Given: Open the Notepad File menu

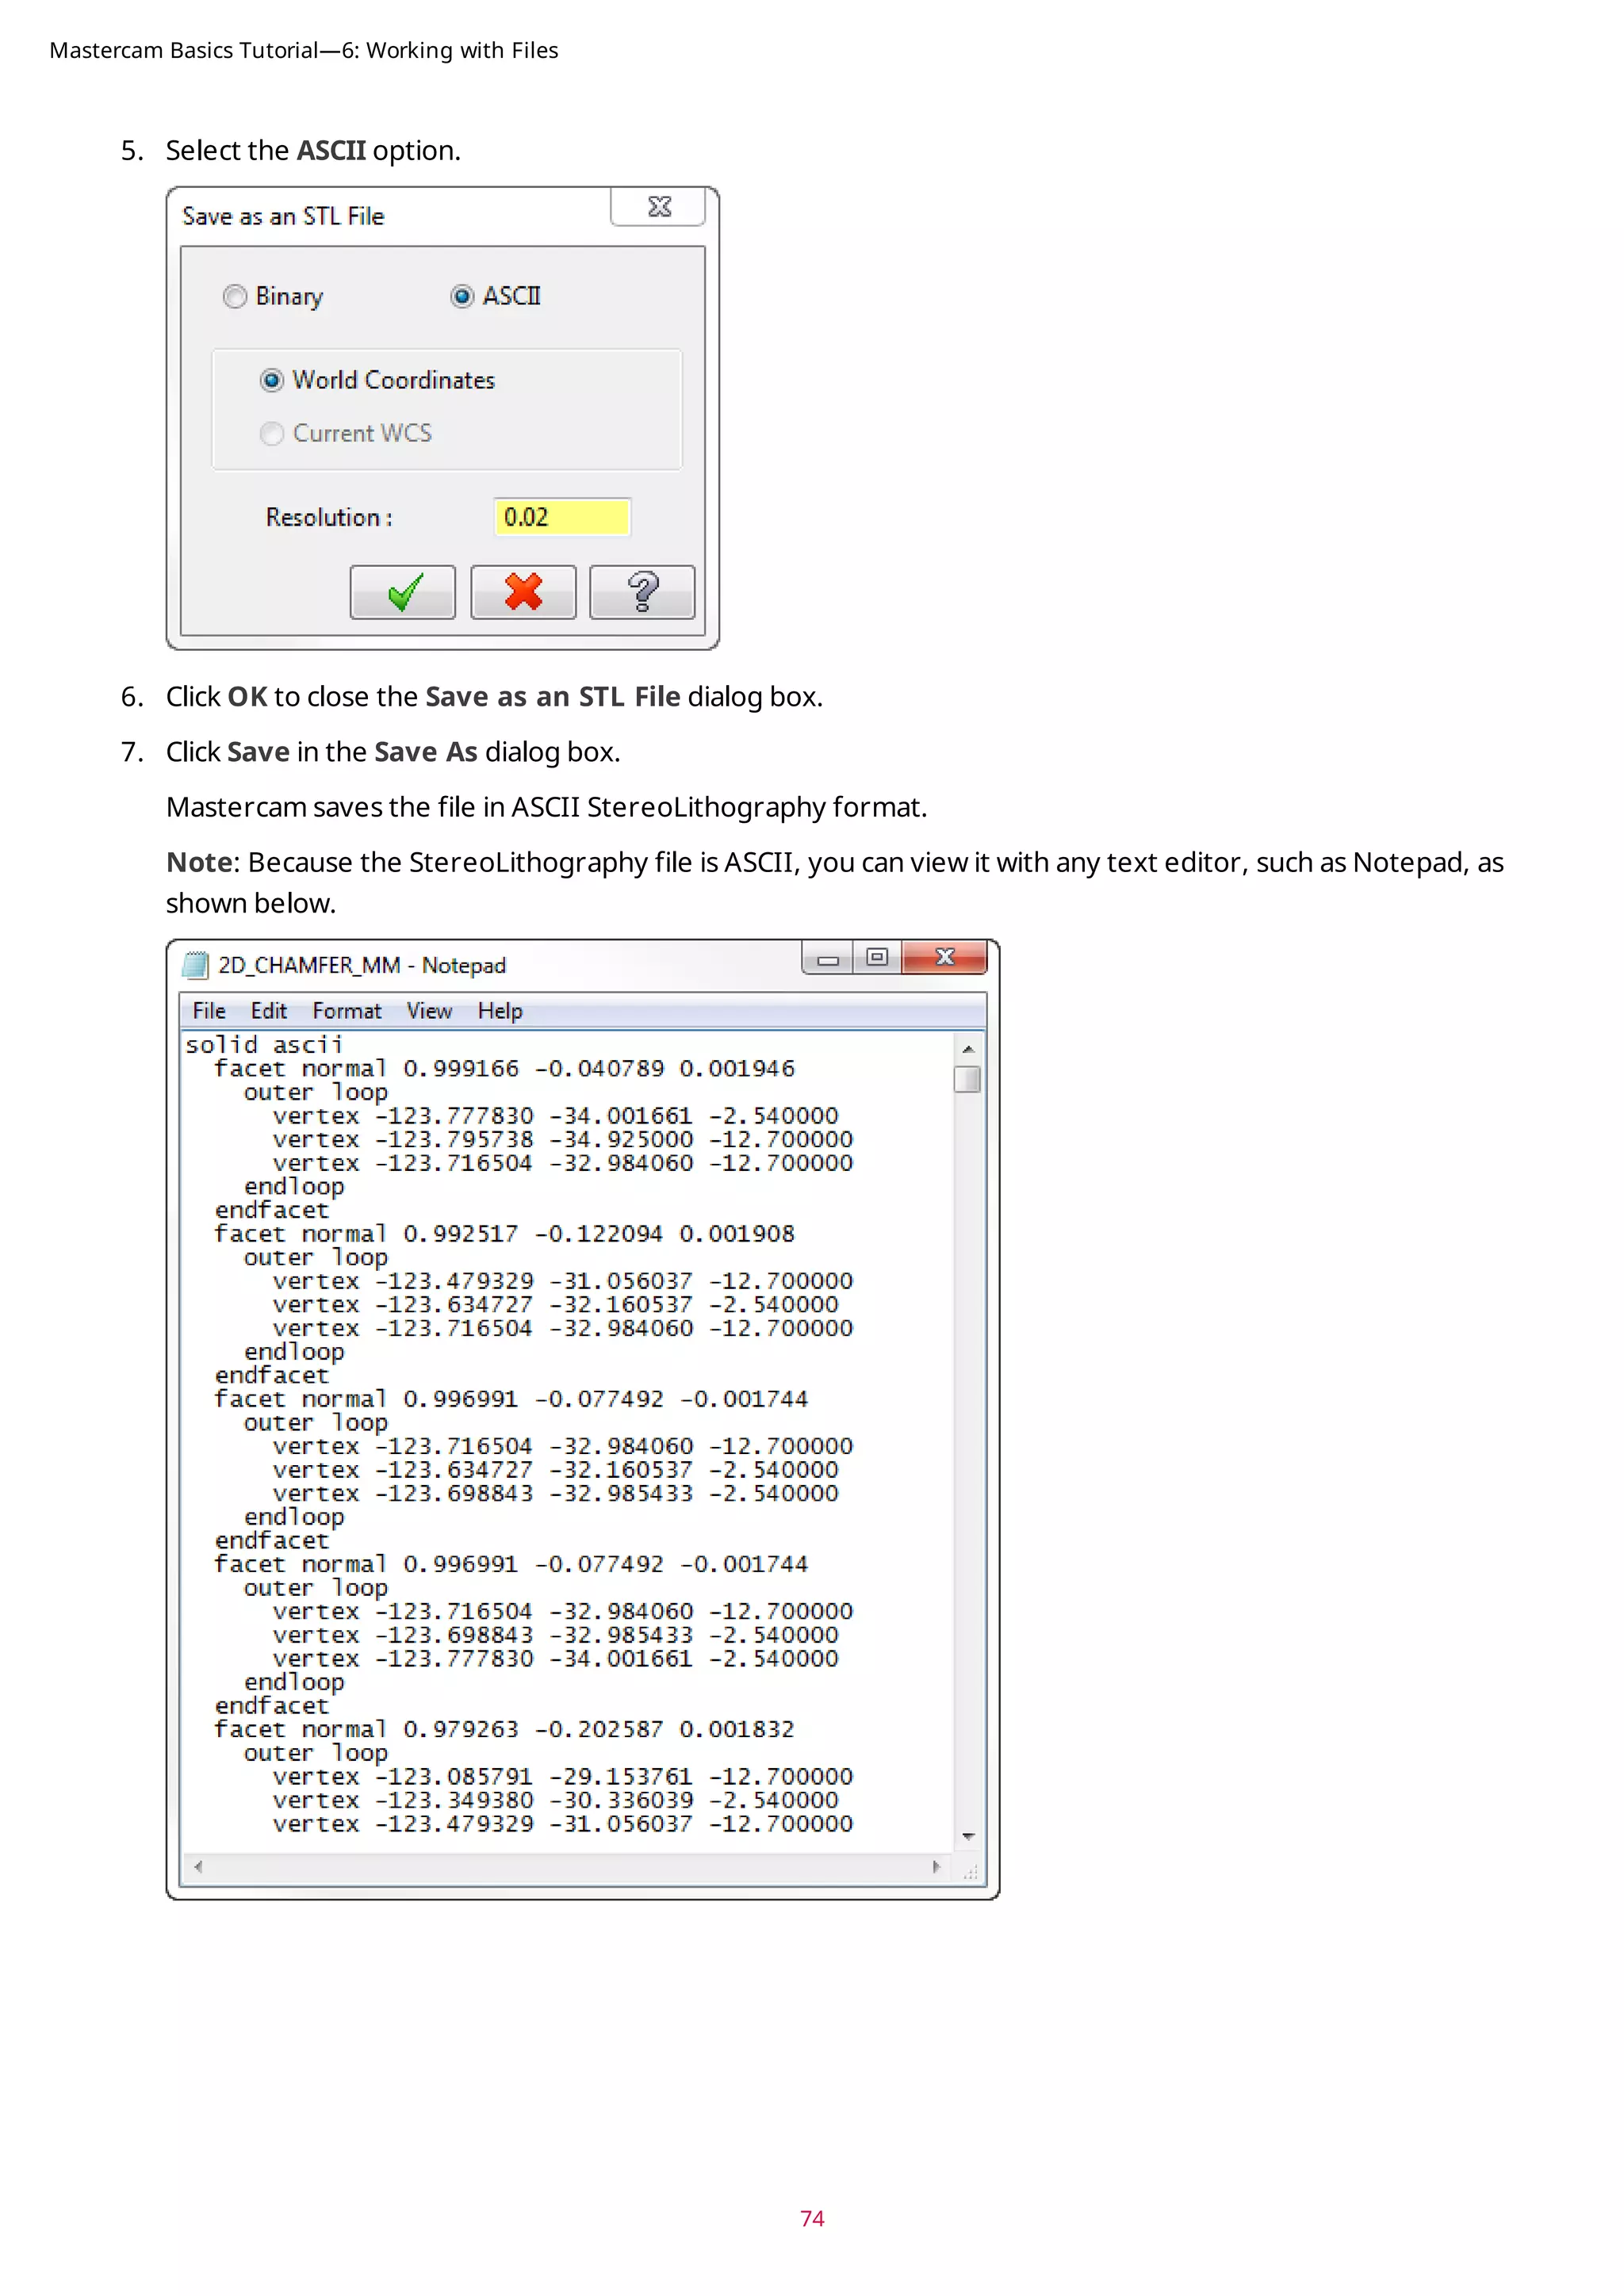Looking at the screenshot, I should tap(209, 1011).
